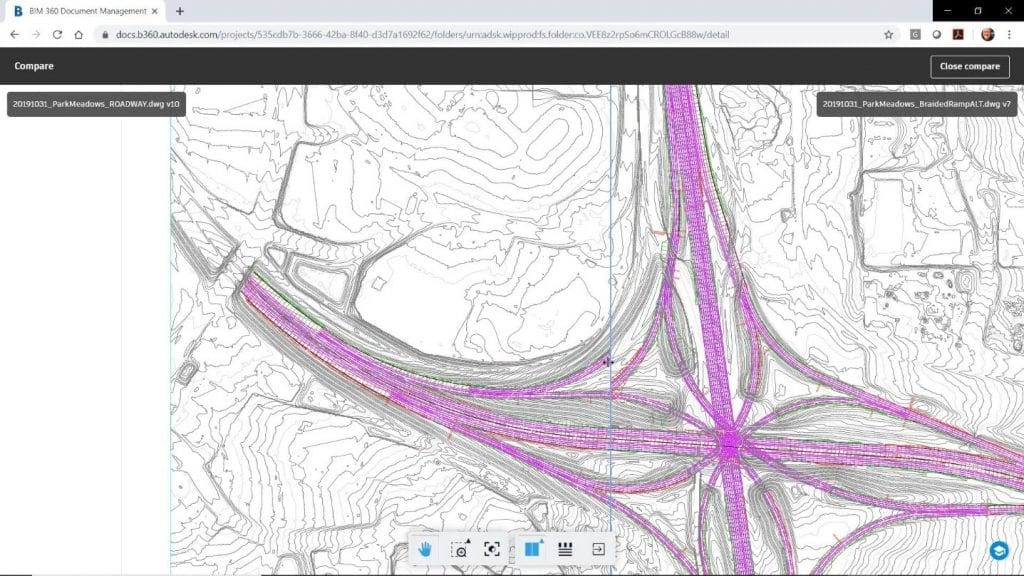Select the ROADWAY.dwg v10 file label
This screenshot has width=1024, height=576.
tap(96, 104)
